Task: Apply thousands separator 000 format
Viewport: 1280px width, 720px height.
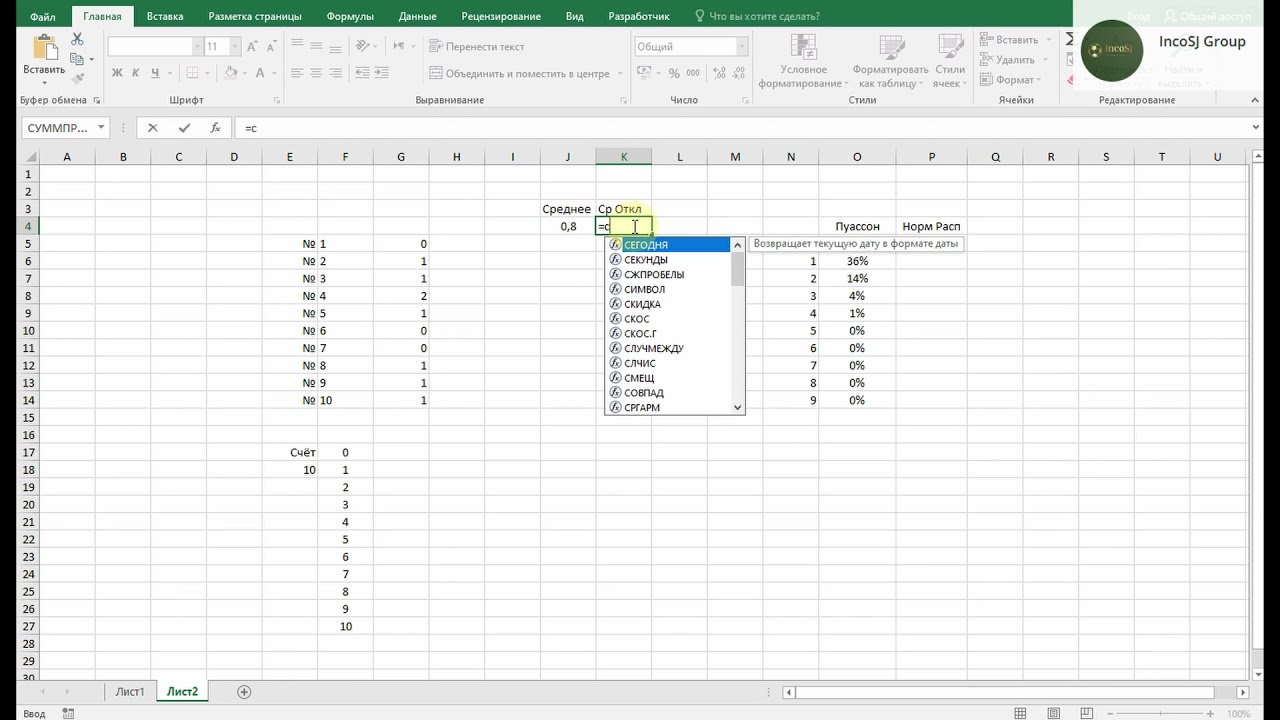Action: point(693,73)
